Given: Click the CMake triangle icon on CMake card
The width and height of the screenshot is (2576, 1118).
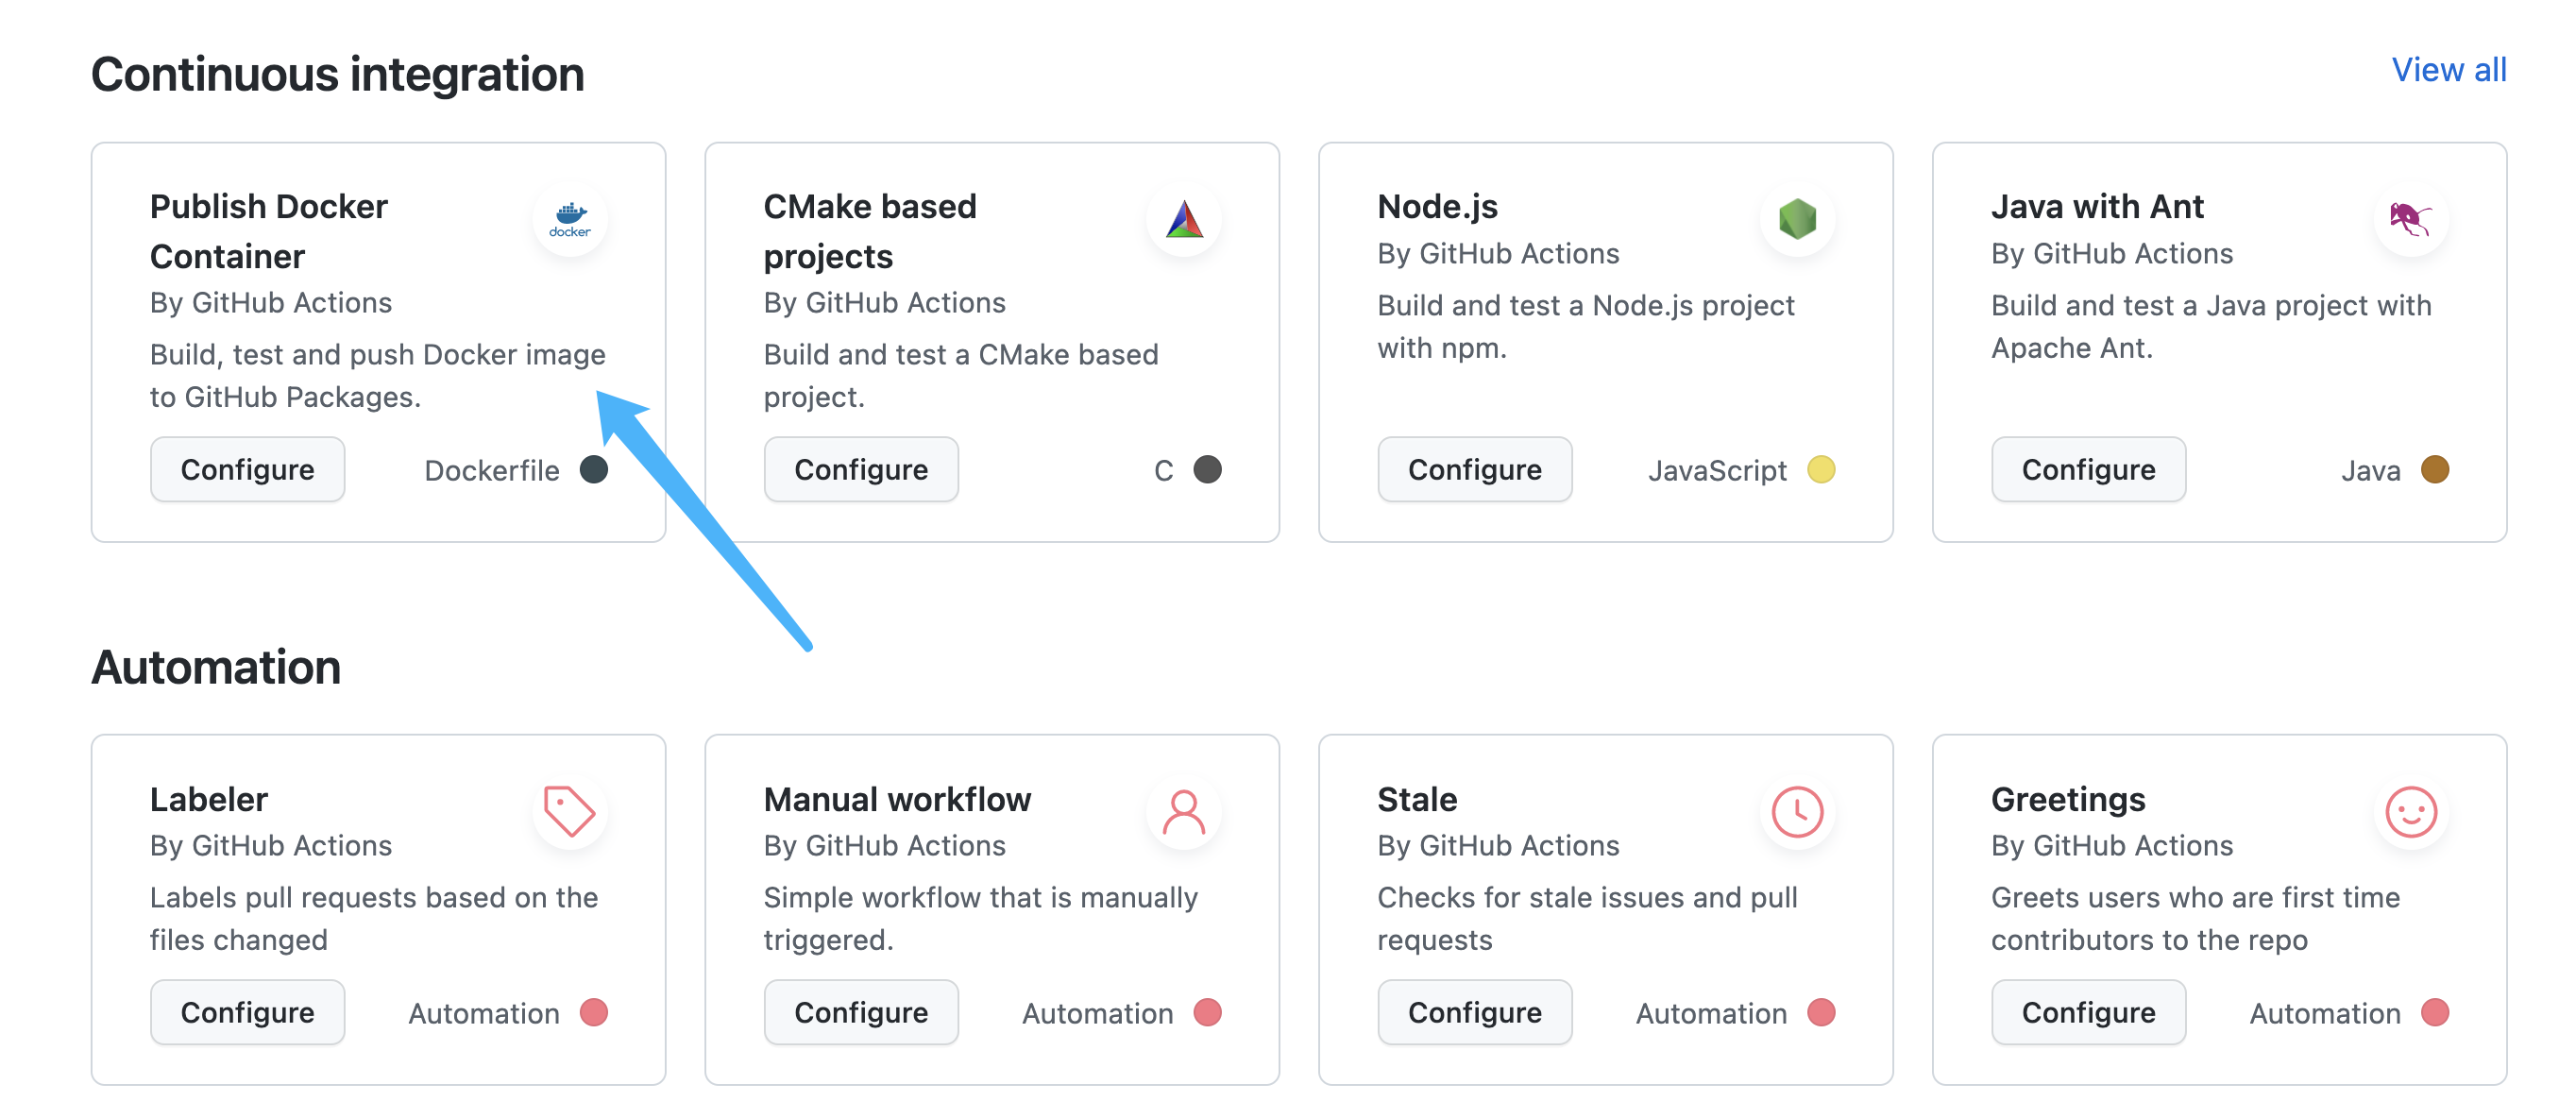Looking at the screenshot, I should coord(1188,220).
